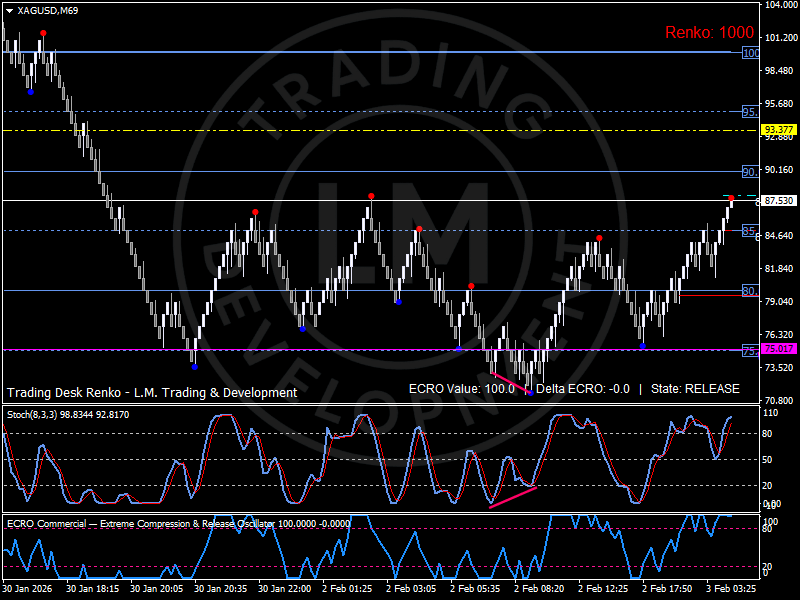
Task: Click the 30 Jan 2026 time axis label
Action: [32, 589]
